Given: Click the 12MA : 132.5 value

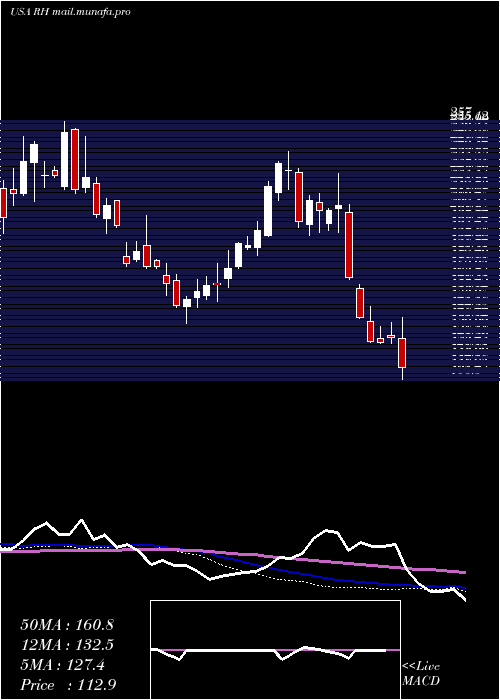Looking at the screenshot, I should 67,645.
